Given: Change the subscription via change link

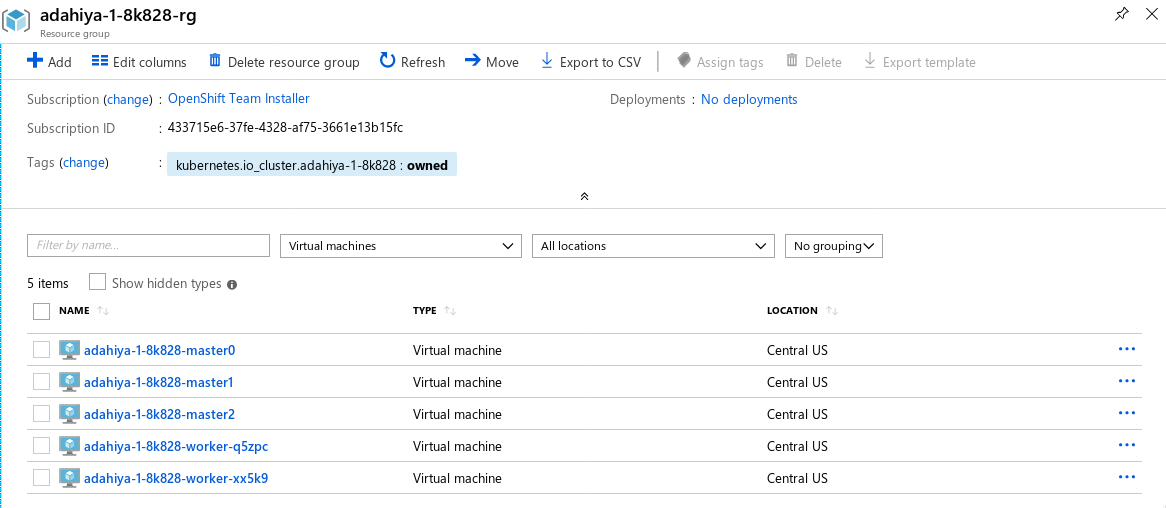Looking at the screenshot, I should (128, 99).
